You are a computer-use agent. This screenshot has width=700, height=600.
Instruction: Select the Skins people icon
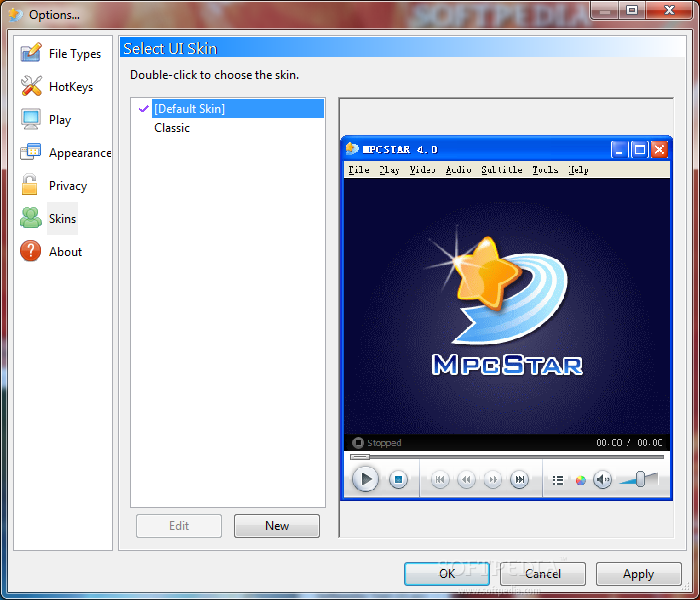(31, 218)
